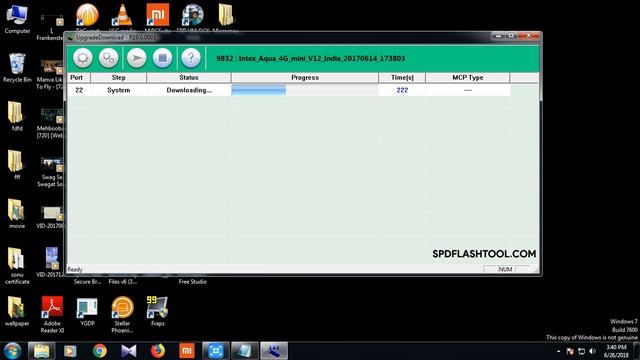Click the Load Packet gear icon in UpgradeDownload
This screenshot has height=360, width=640.
click(83, 58)
